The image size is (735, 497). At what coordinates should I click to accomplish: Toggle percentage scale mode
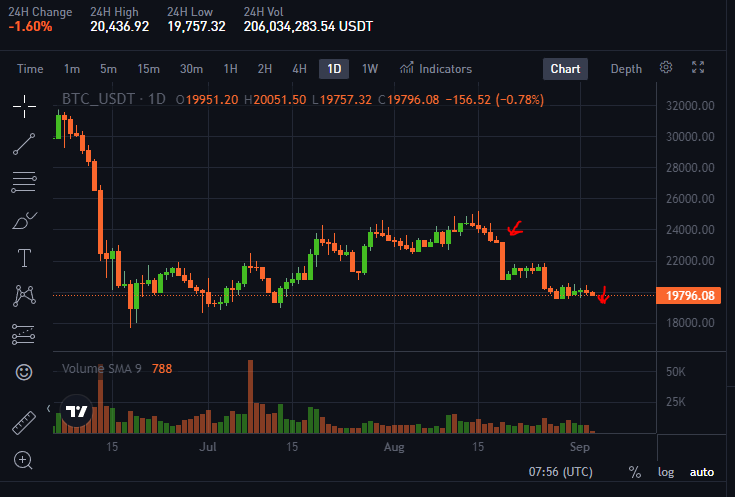635,472
